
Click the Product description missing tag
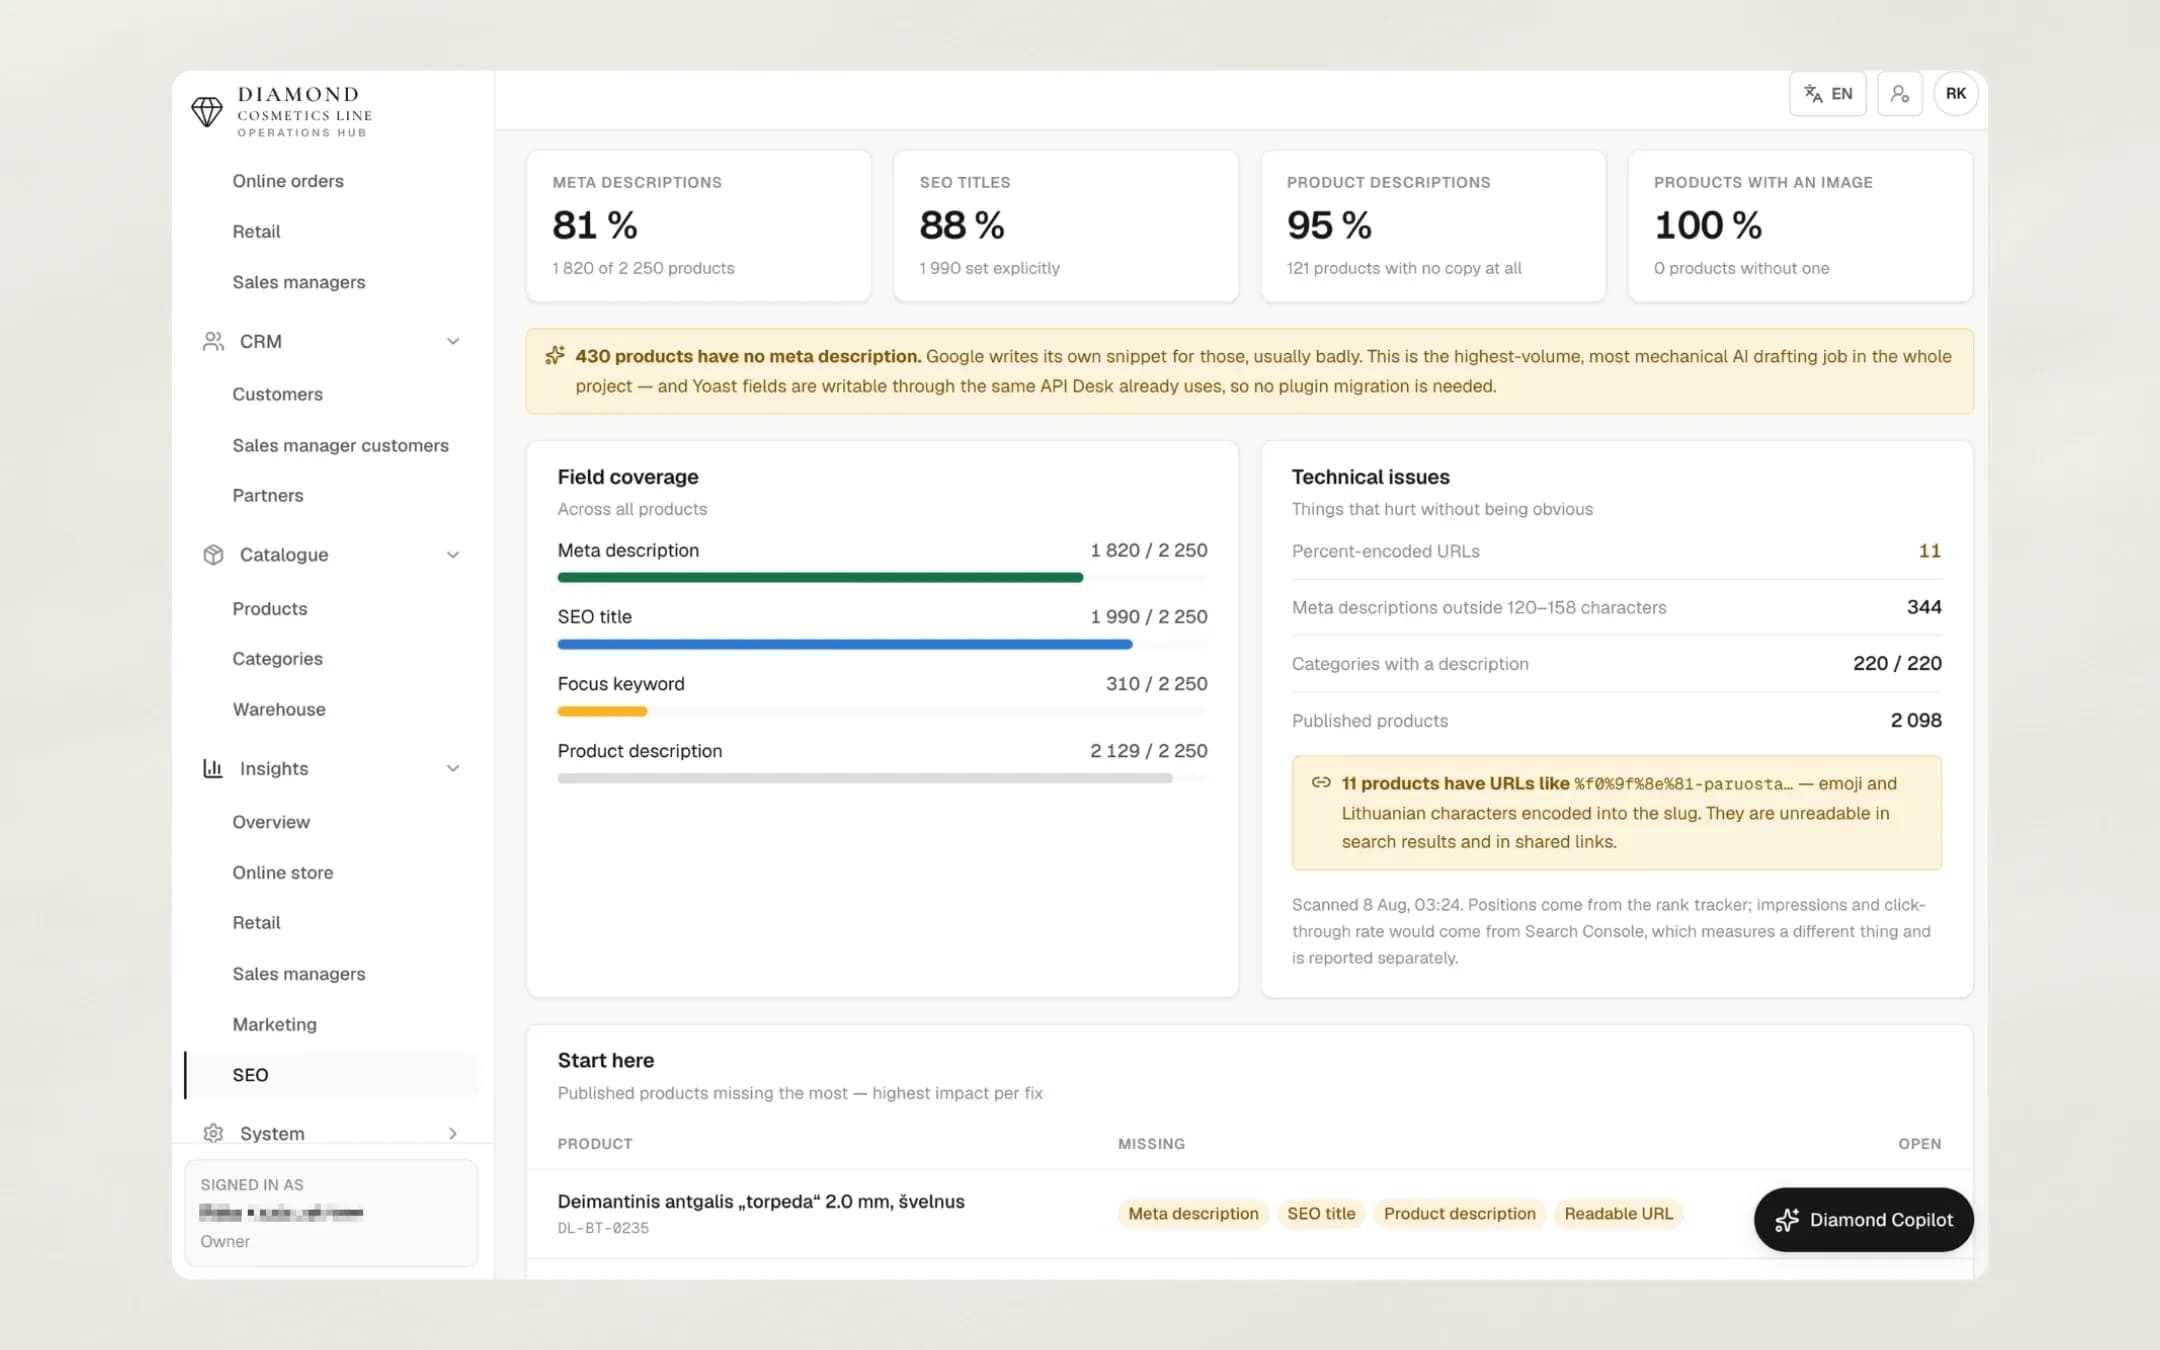(x=1459, y=1213)
